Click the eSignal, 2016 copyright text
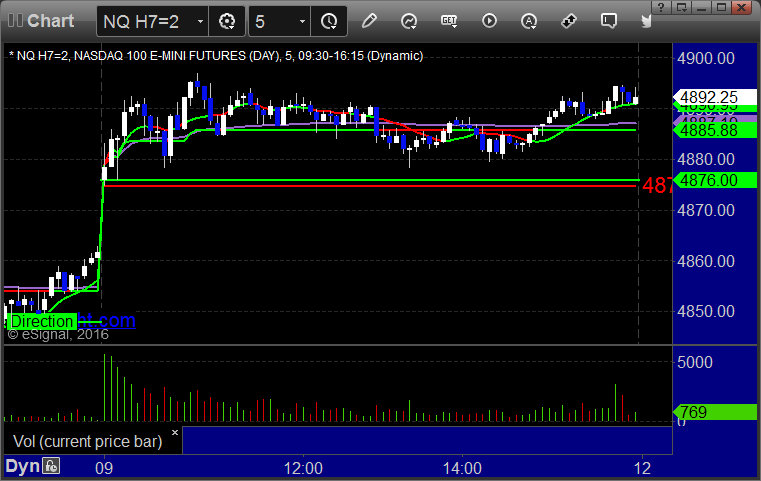The width and height of the screenshot is (761, 481). pos(58,334)
